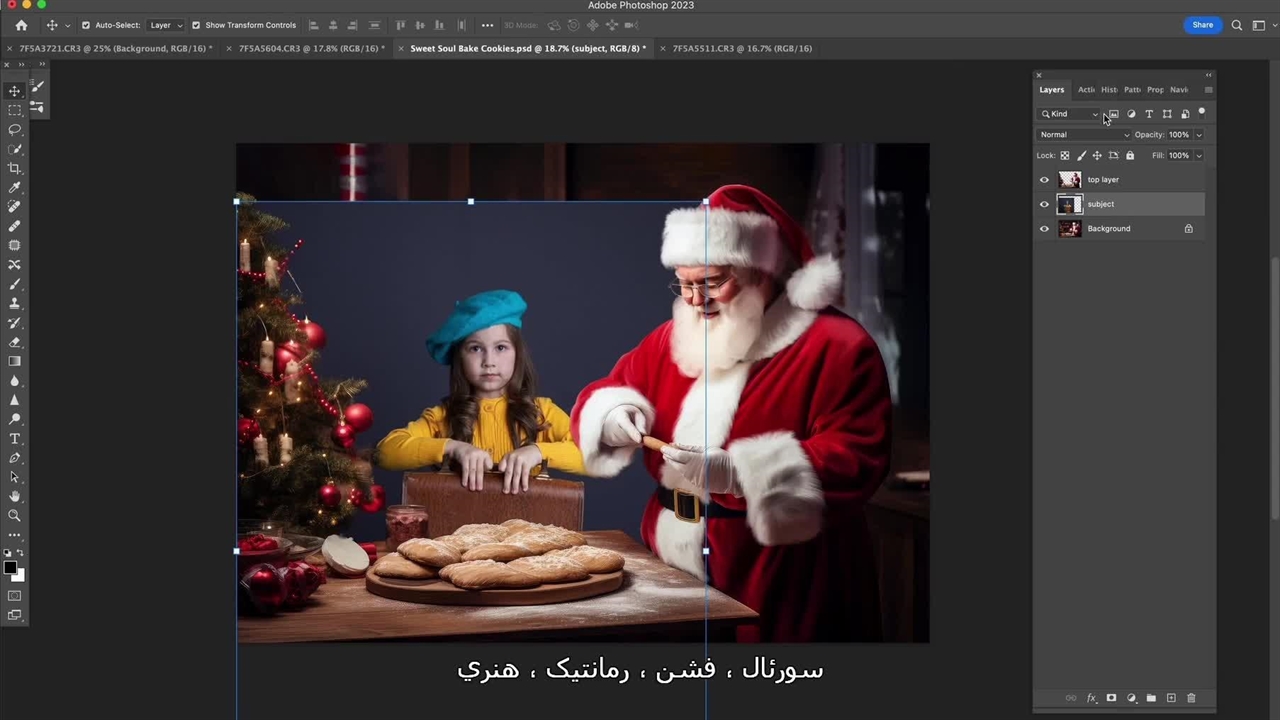Click the Share button
The image size is (1280, 720).
tap(1202, 25)
